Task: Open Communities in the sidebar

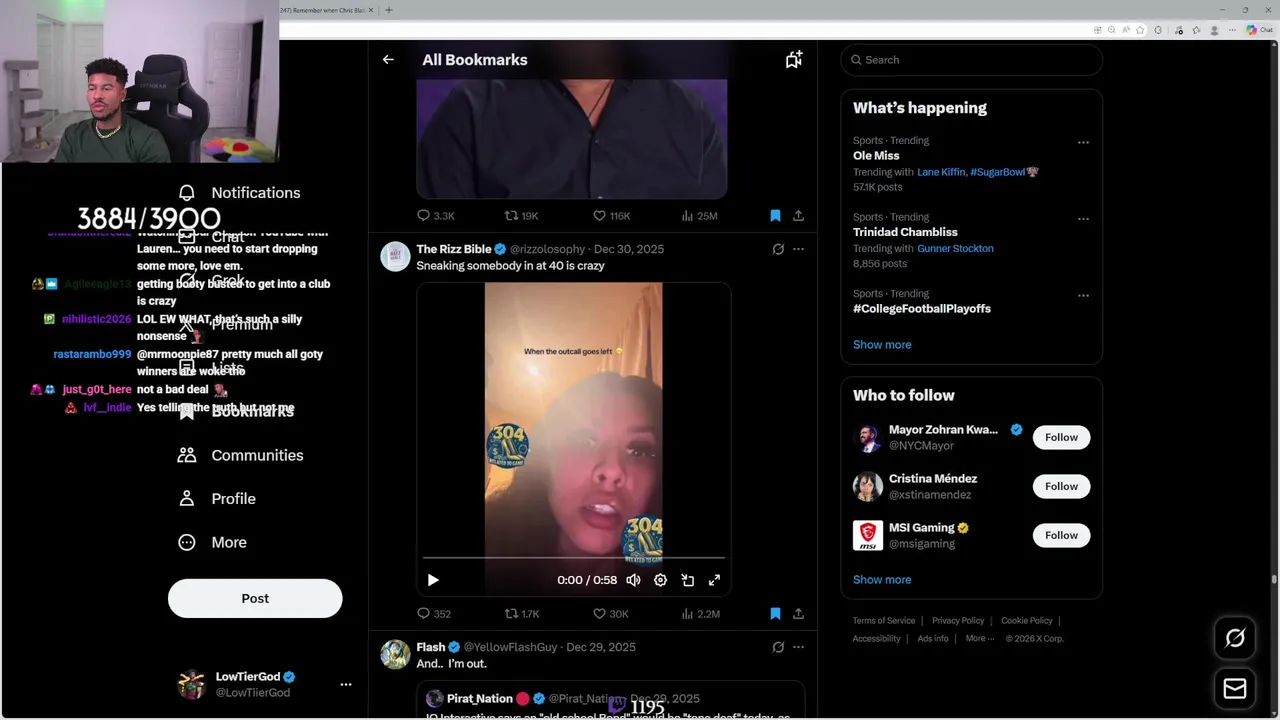Action: click(240, 455)
